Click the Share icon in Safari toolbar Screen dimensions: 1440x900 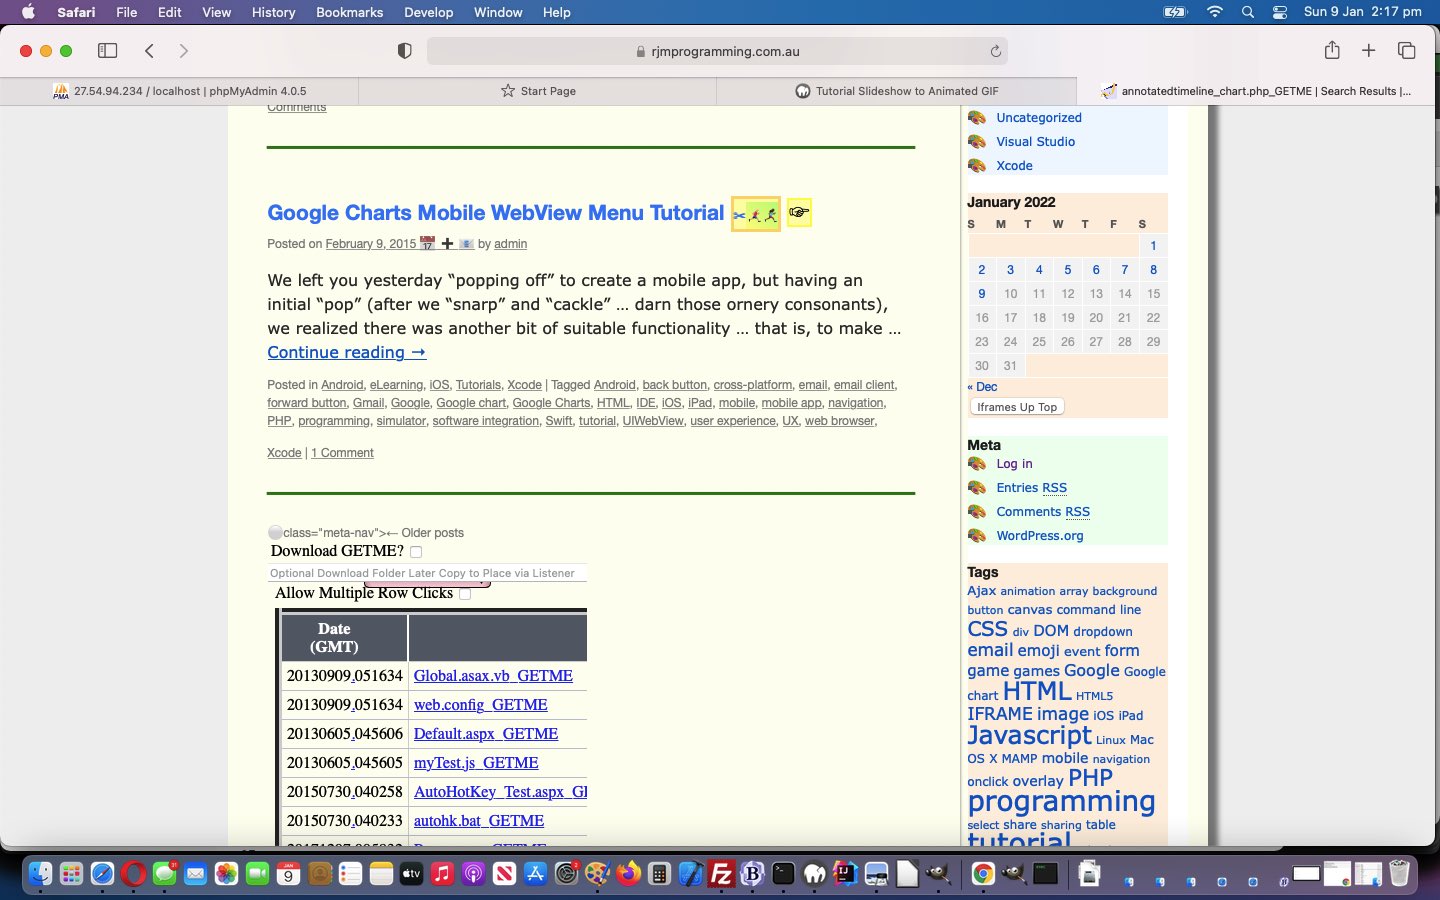(1332, 51)
